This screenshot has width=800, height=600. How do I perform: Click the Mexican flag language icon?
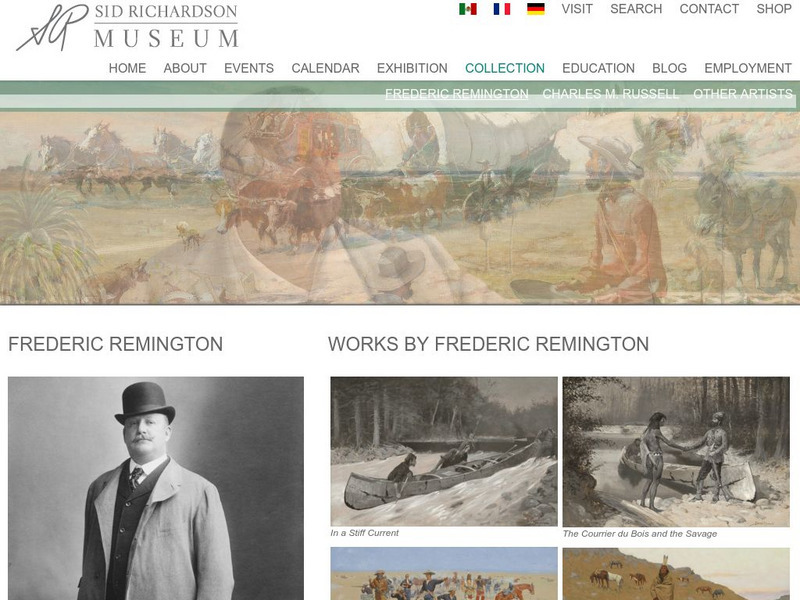(x=468, y=9)
